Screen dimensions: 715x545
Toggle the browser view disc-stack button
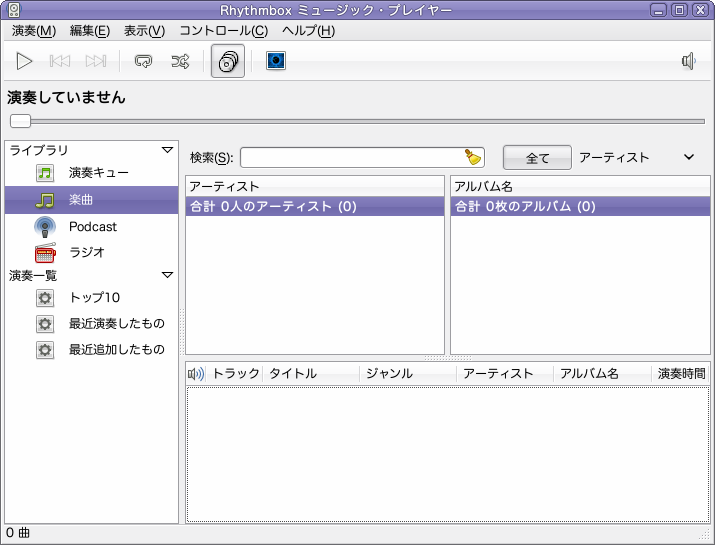coord(228,61)
